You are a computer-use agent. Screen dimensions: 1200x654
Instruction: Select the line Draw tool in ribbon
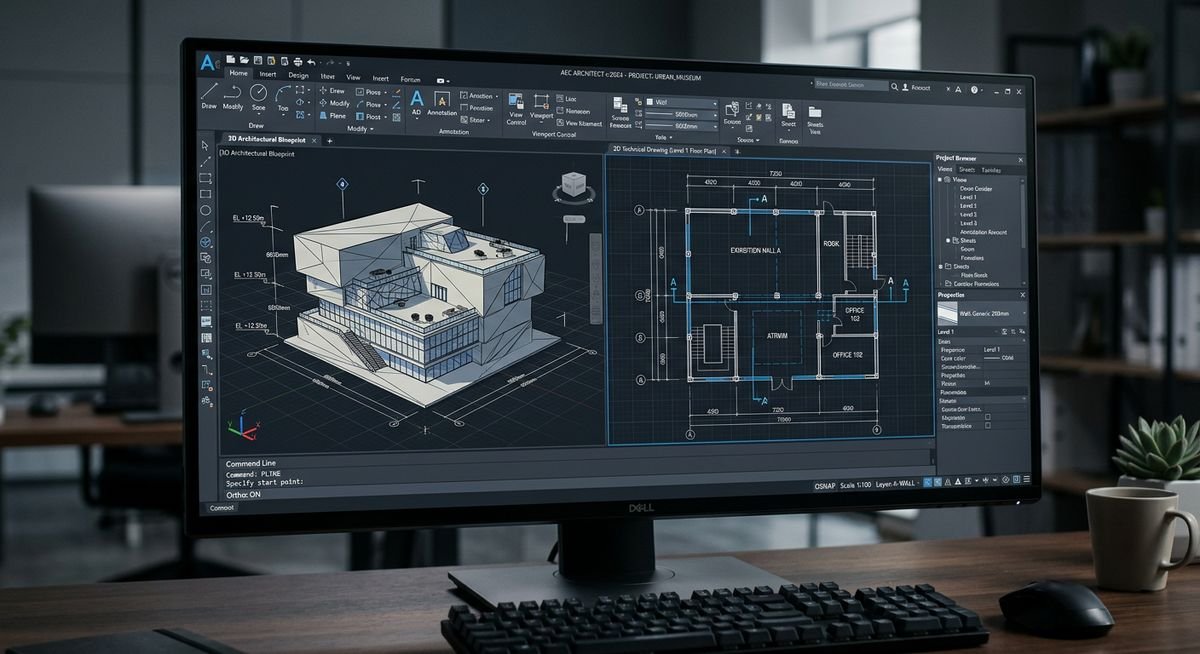[209, 91]
